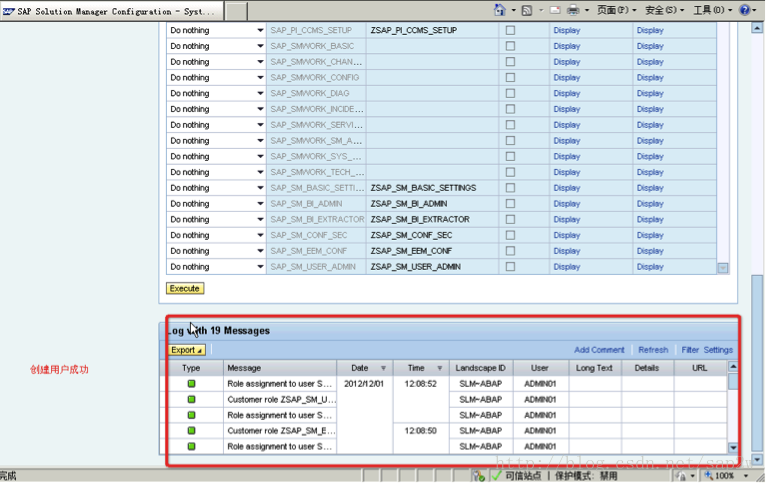
Task: Click the trusted sites green checkmark icon
Action: (x=497, y=476)
